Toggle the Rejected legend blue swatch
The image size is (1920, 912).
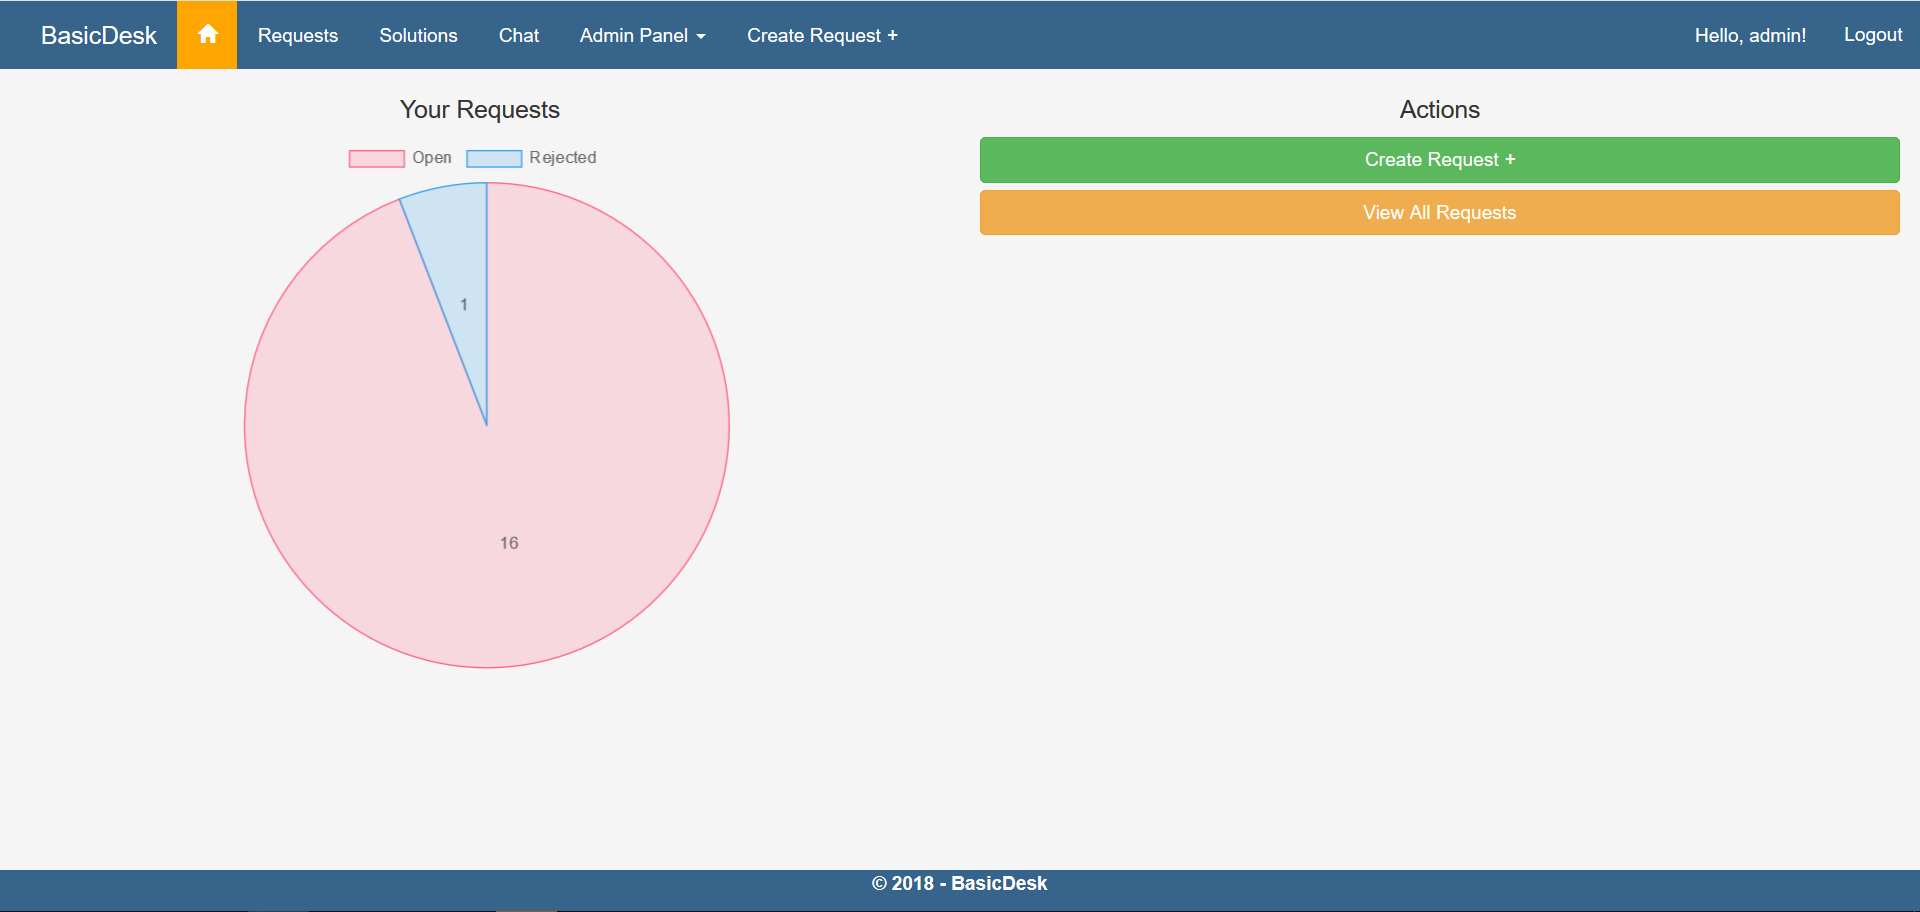(x=494, y=158)
